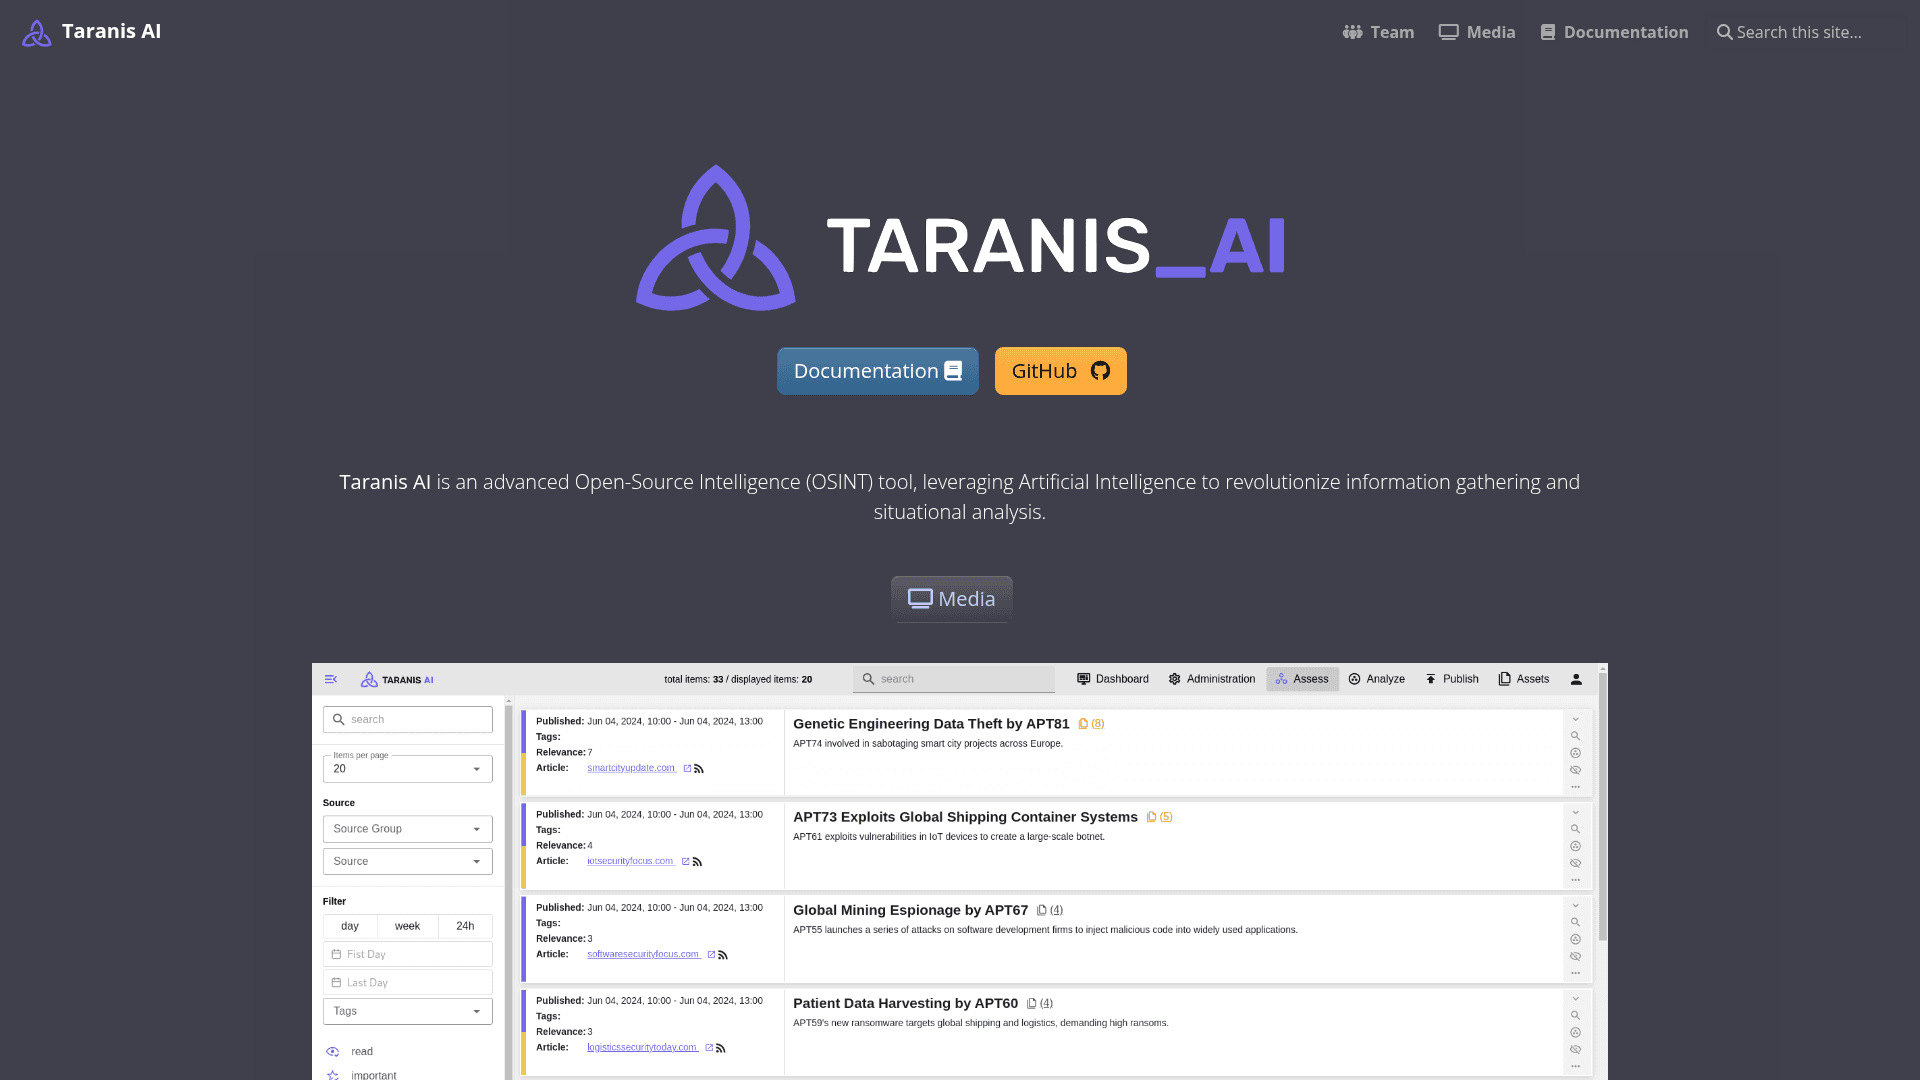The height and width of the screenshot is (1080, 1920).
Task: Click the large Taranis trefoil logo graphic
Action: tap(716, 238)
